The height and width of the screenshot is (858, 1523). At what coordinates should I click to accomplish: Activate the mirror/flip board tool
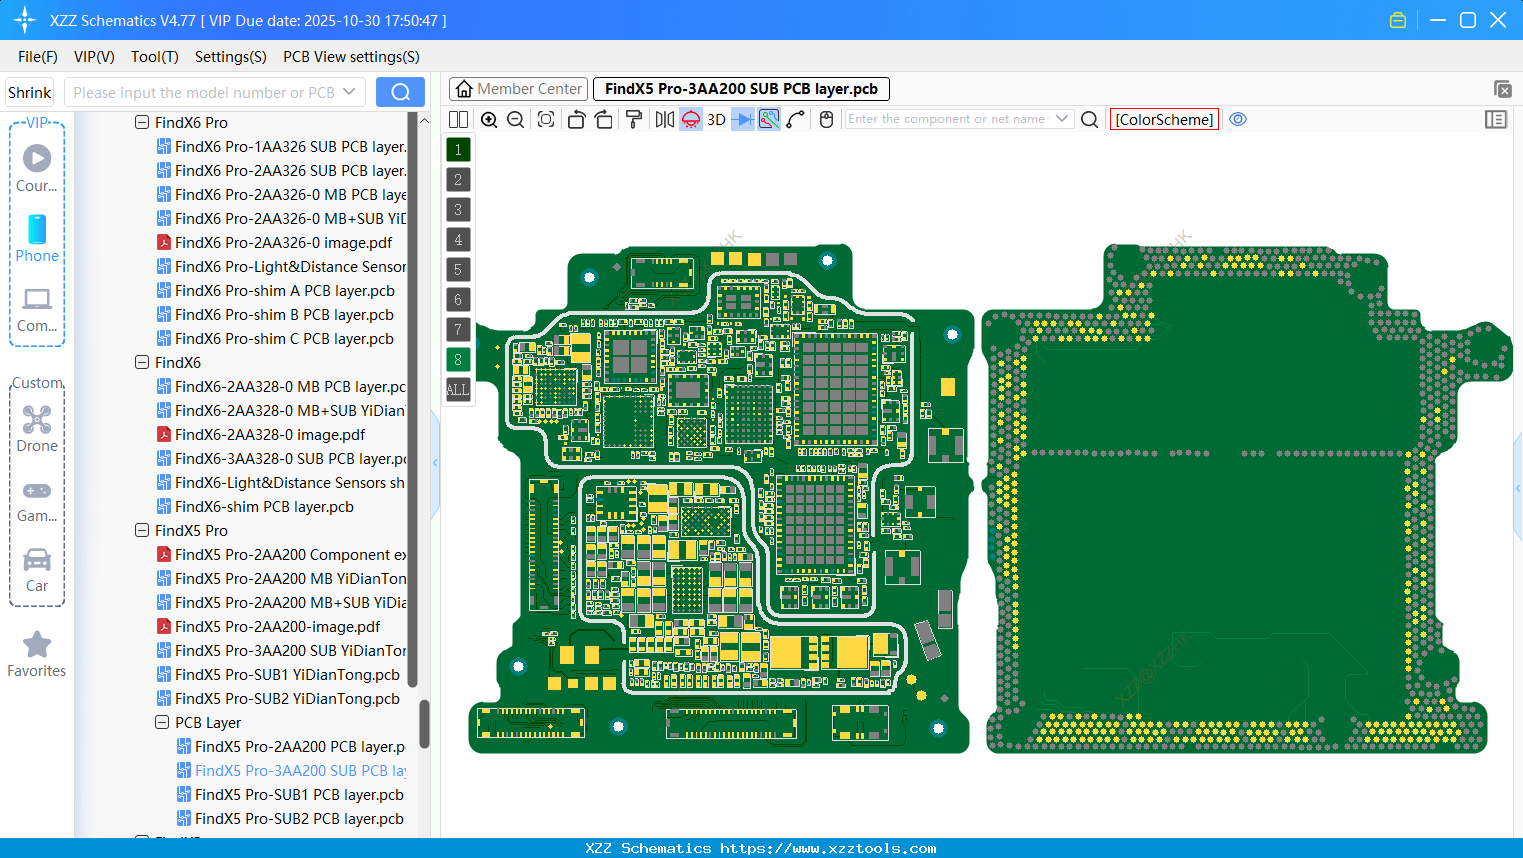pyautogui.click(x=665, y=119)
